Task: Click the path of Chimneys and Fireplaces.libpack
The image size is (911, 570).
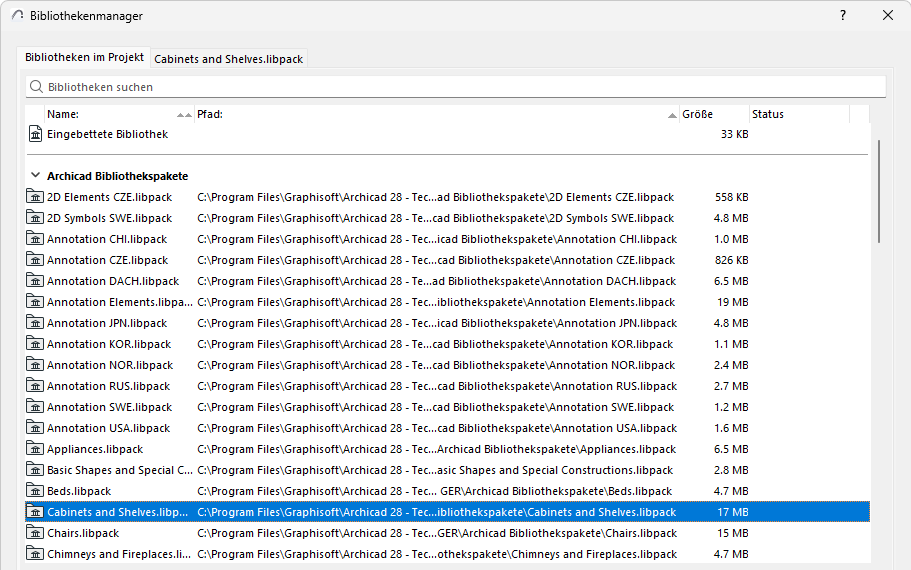Action: click(x=437, y=554)
